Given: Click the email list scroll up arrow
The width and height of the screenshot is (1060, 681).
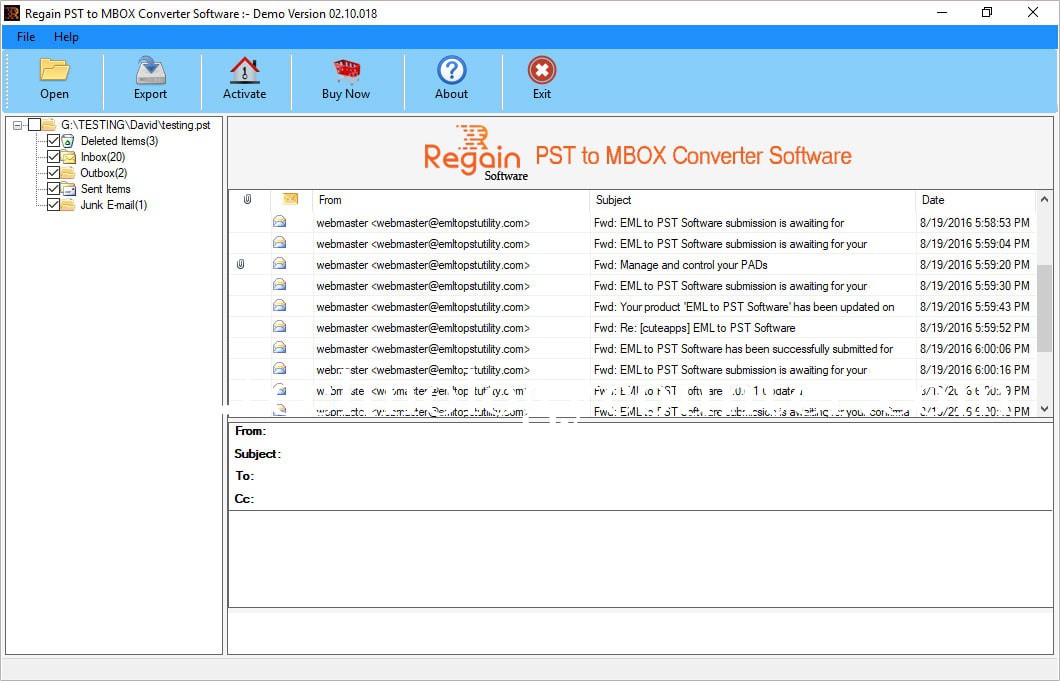Looking at the screenshot, I should click(x=1044, y=199).
